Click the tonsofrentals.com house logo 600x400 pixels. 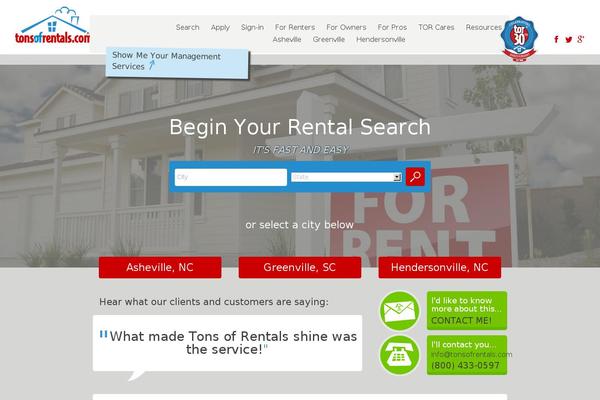pyautogui.click(x=52, y=25)
